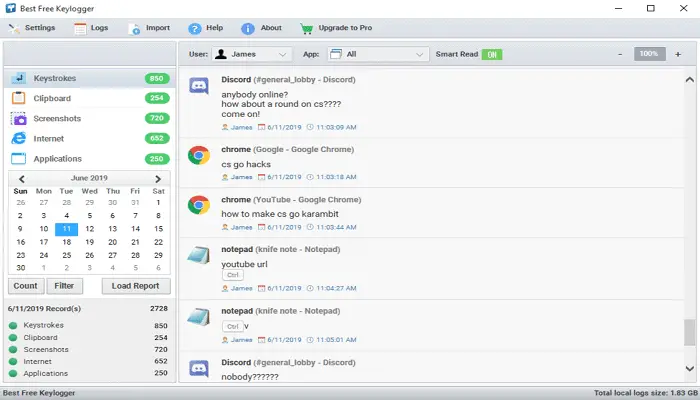Select June 12 in the calendar
700x400 pixels.
click(90, 229)
